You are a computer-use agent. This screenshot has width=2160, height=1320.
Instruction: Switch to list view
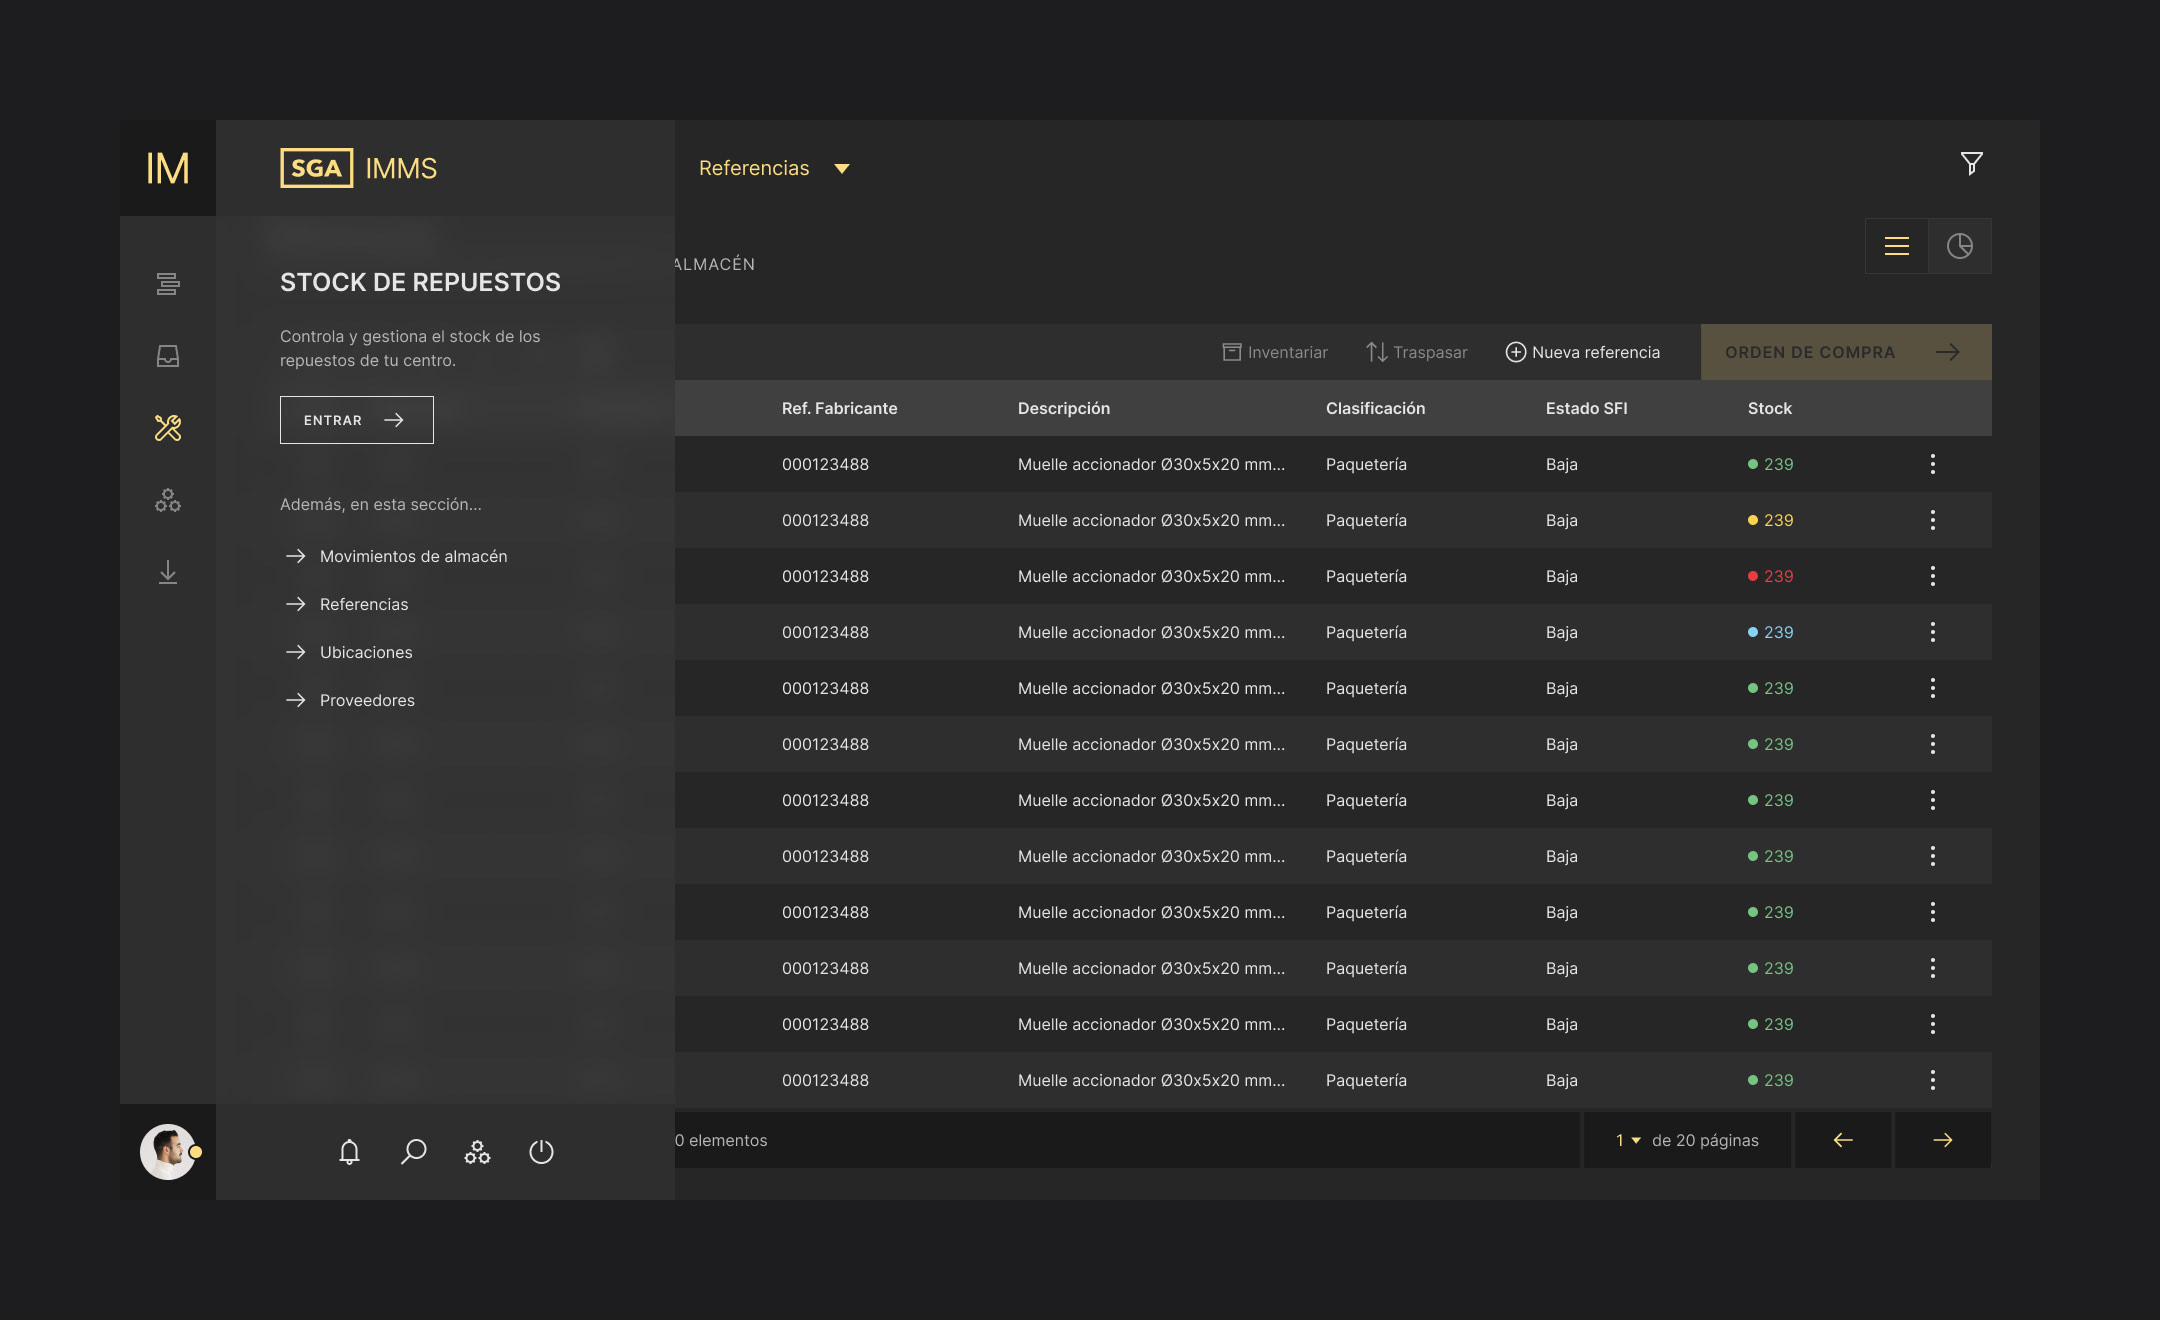point(1897,246)
